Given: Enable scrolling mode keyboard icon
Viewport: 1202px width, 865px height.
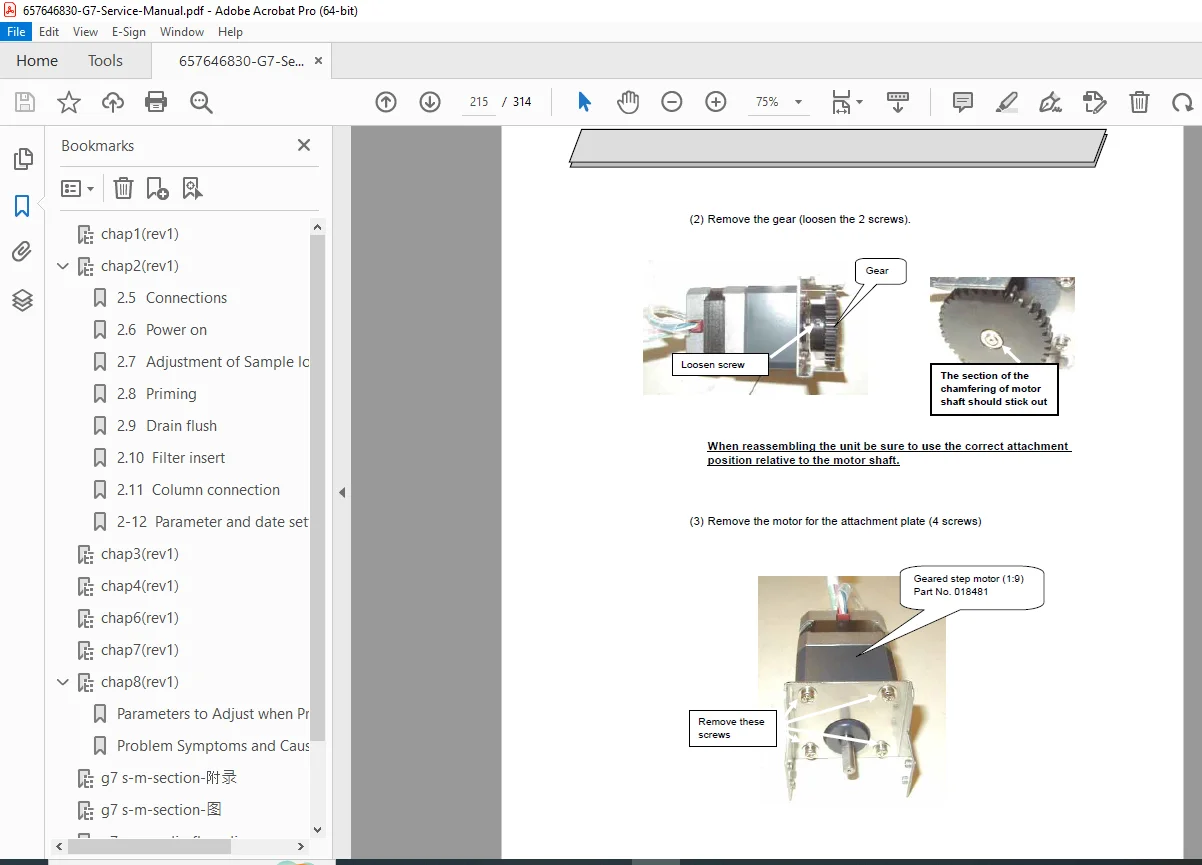Looking at the screenshot, I should [898, 102].
